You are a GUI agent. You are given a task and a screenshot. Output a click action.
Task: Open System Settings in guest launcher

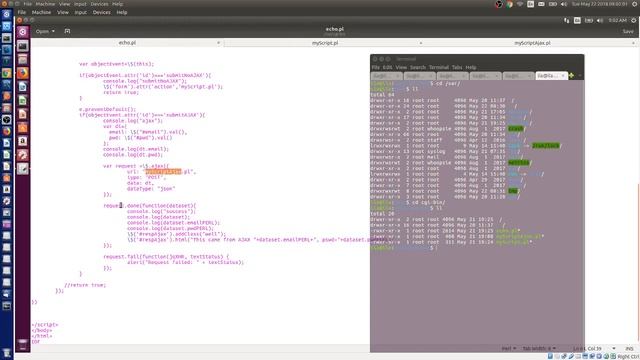click(x=23, y=155)
